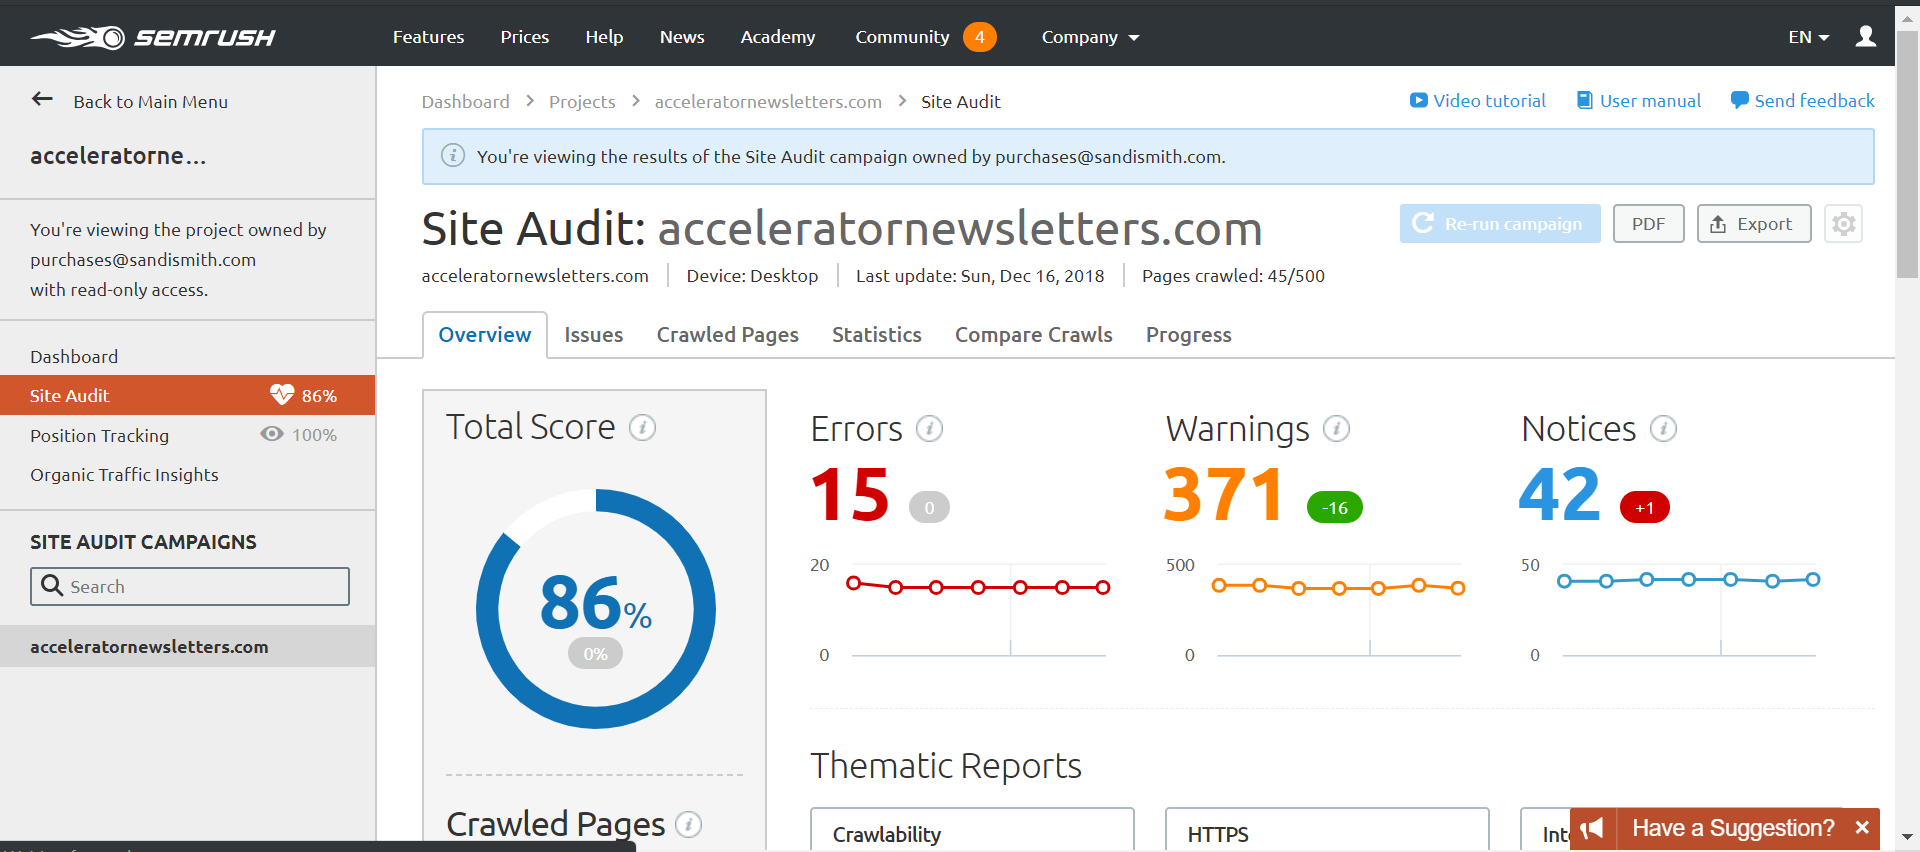
Task: Click the Errors count 15
Action: pos(850,494)
